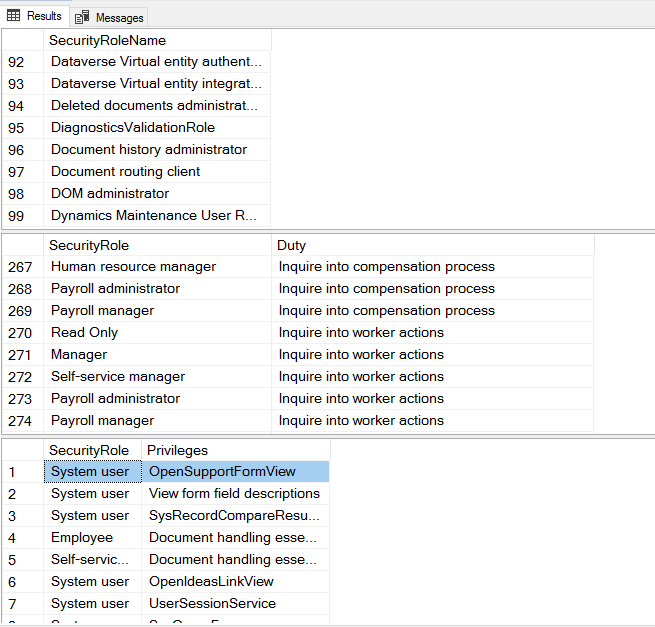Click the SecurityRoleName column header

click(x=157, y=41)
